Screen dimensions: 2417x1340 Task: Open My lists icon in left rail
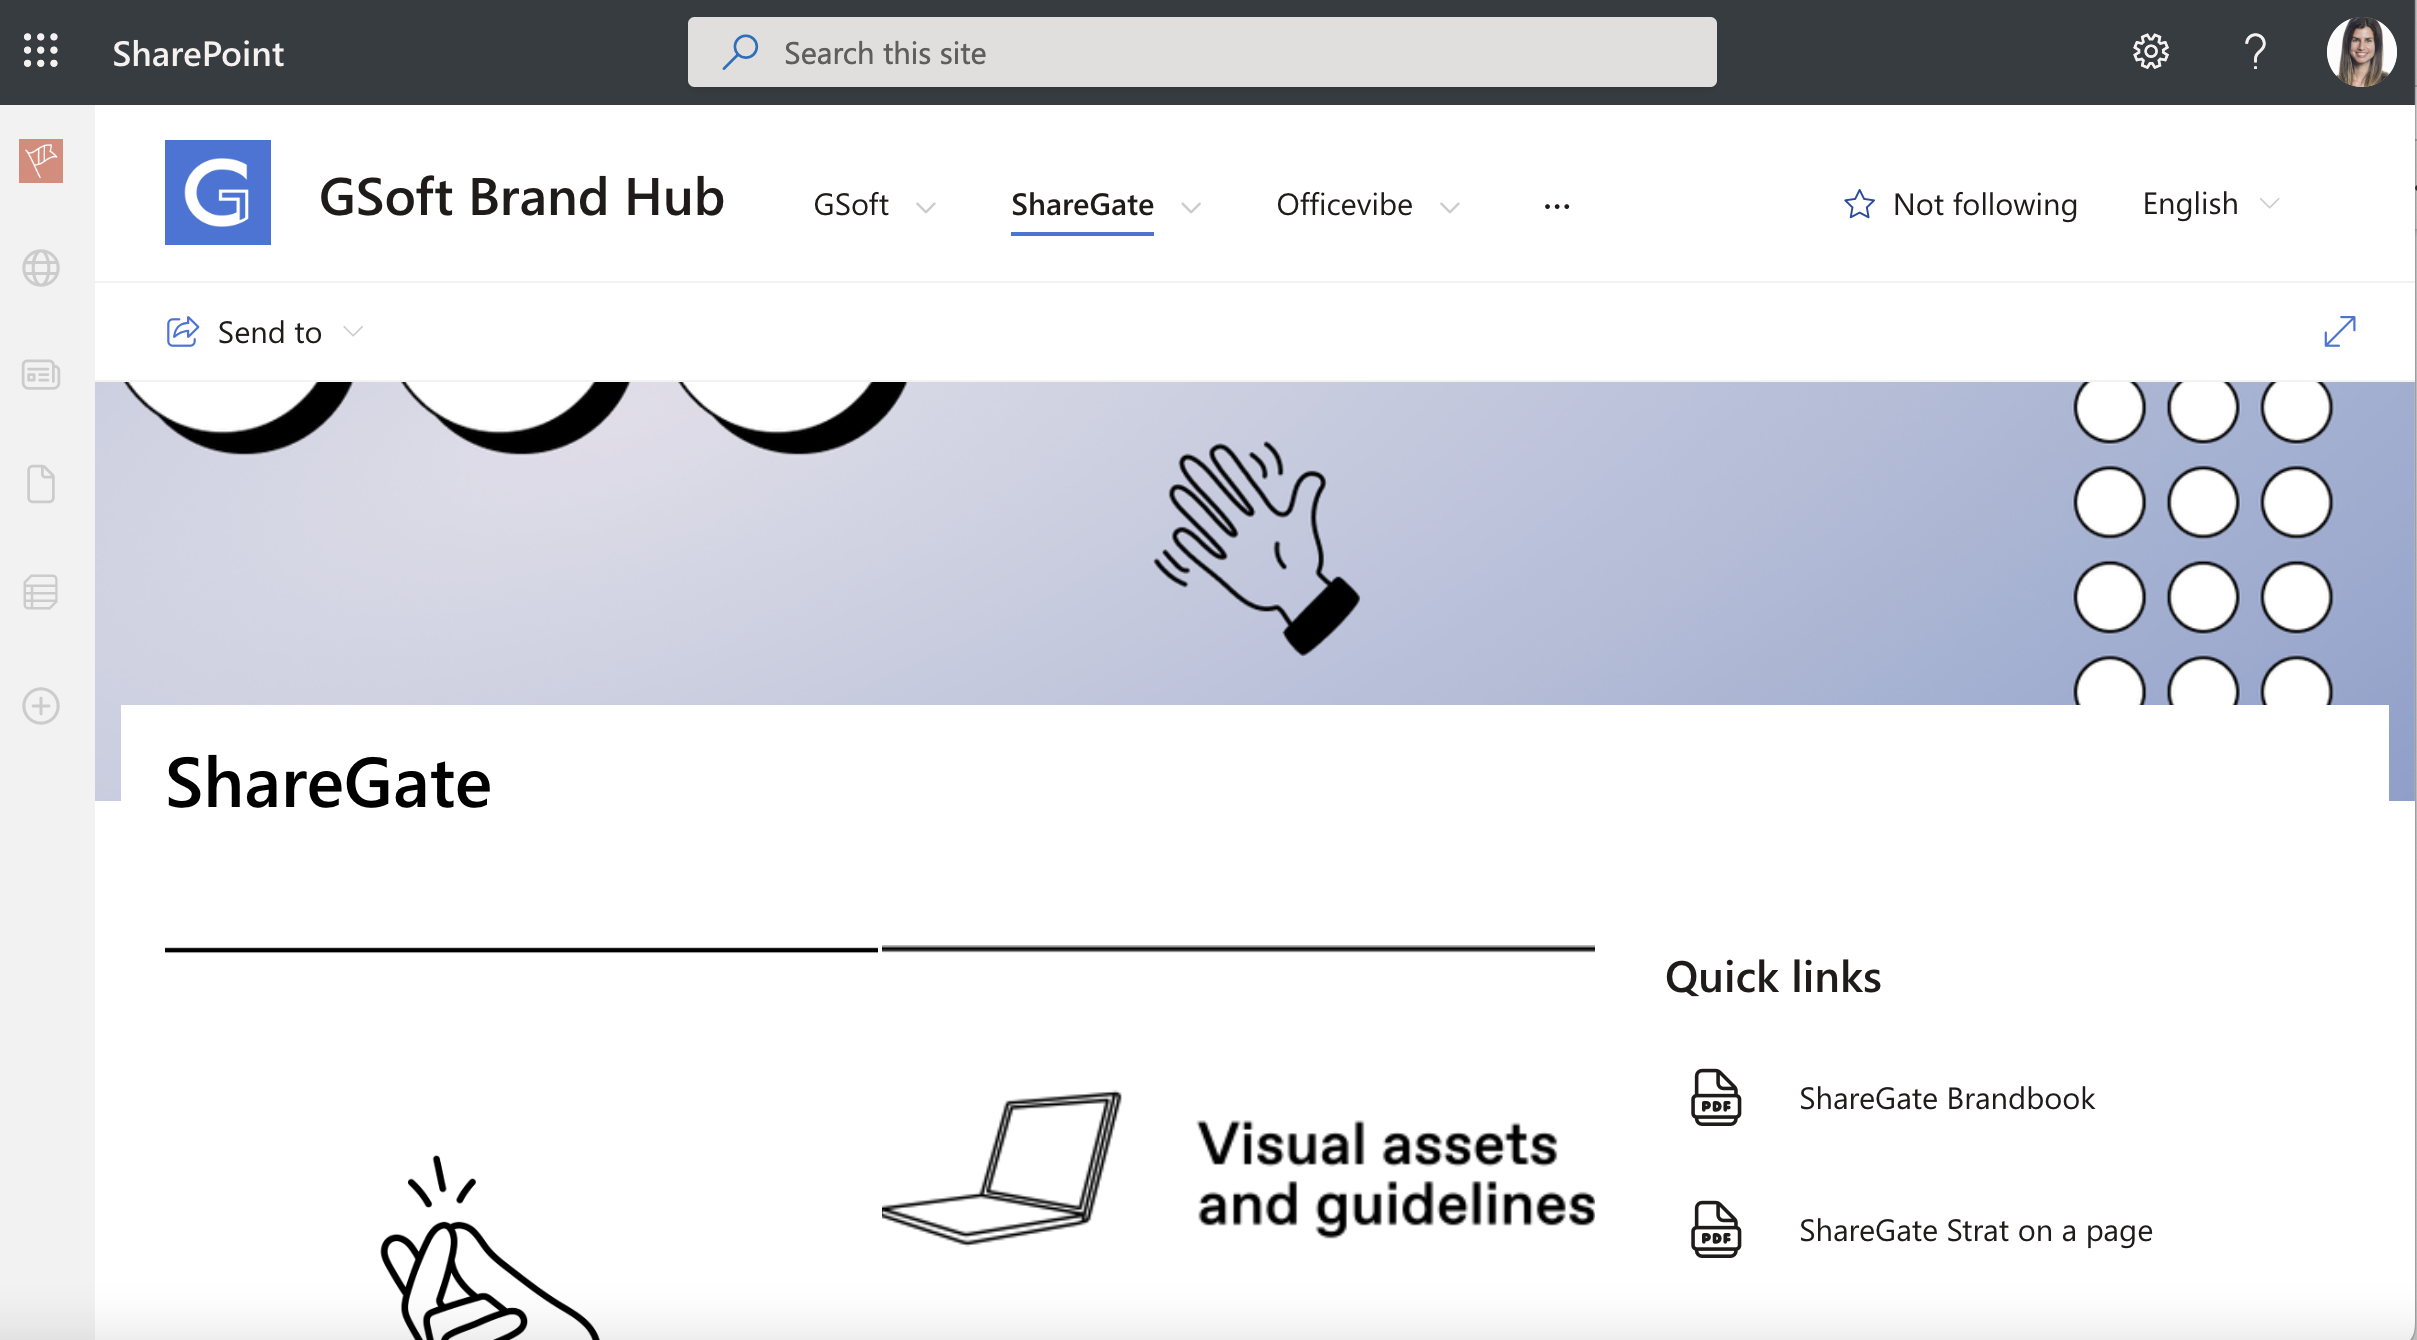(x=41, y=592)
